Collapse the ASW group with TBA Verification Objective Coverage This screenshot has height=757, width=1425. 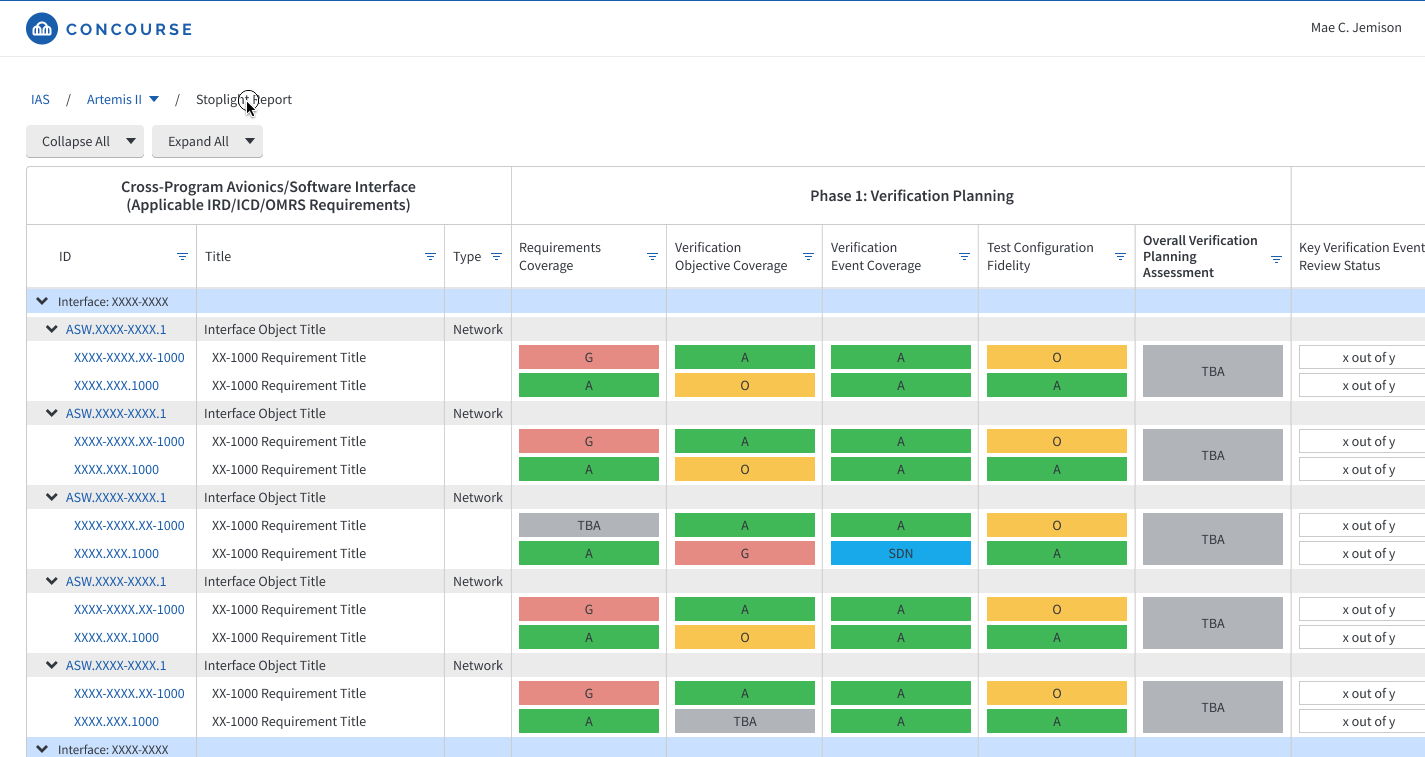[50, 665]
